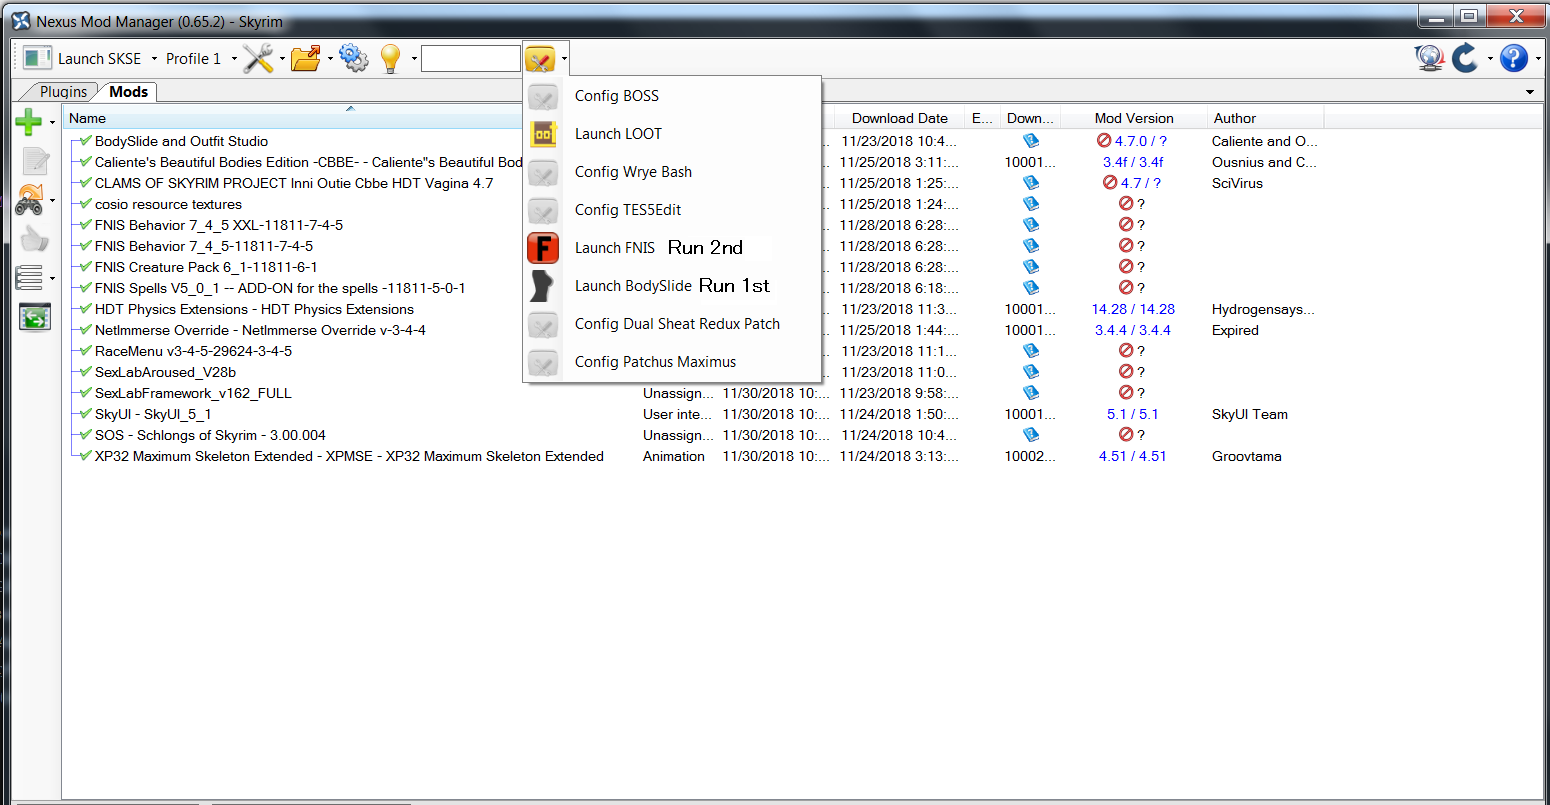1550x805 pixels.
Task: Sort by the Download Date column header
Action: [899, 118]
